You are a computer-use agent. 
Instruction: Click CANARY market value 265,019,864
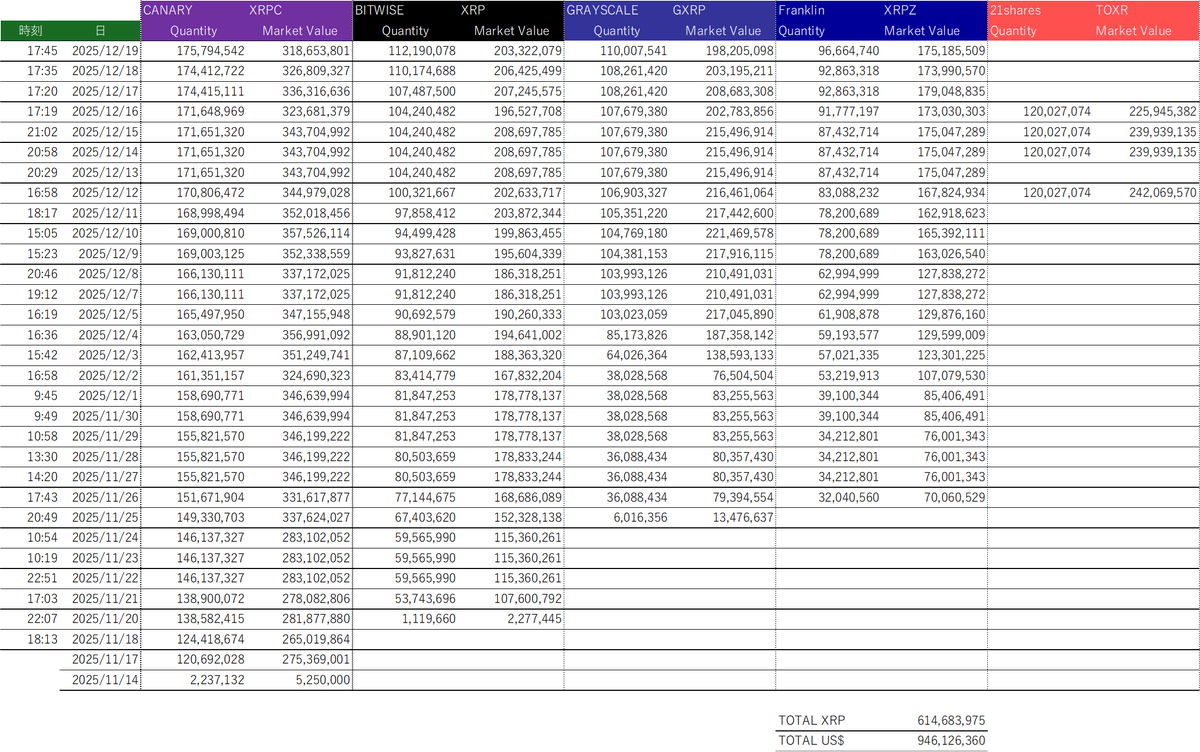click(315, 639)
